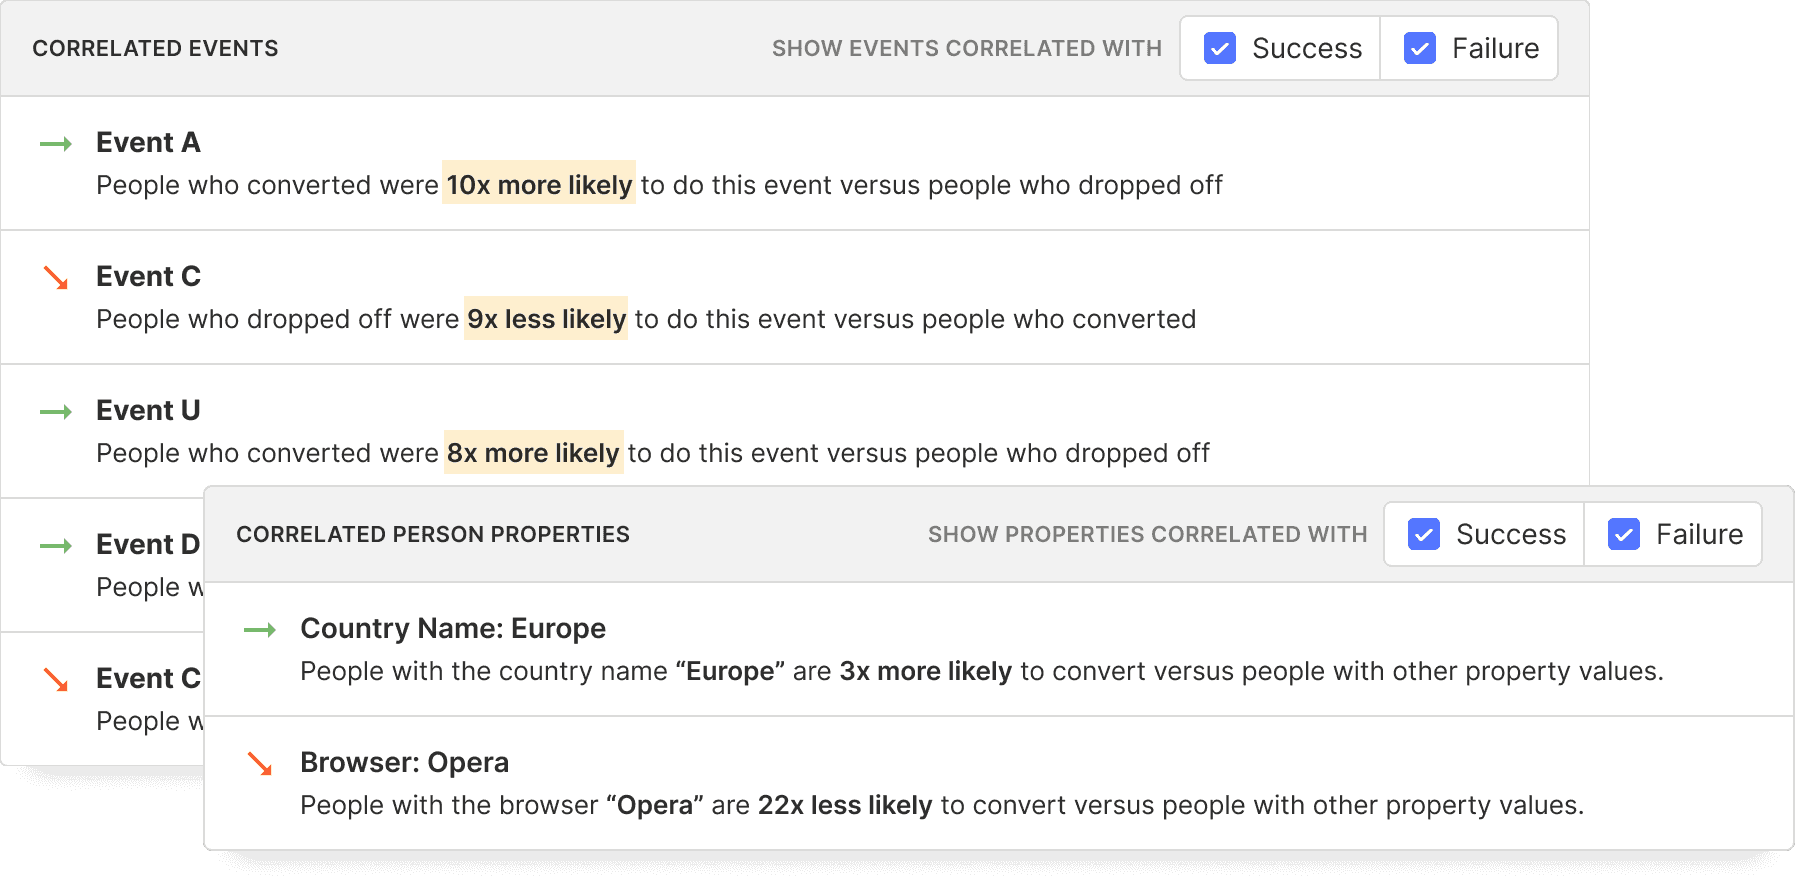This screenshot has width=1795, height=883.
Task: Toggle Failure checkbox for person properties
Action: [x=1624, y=534]
